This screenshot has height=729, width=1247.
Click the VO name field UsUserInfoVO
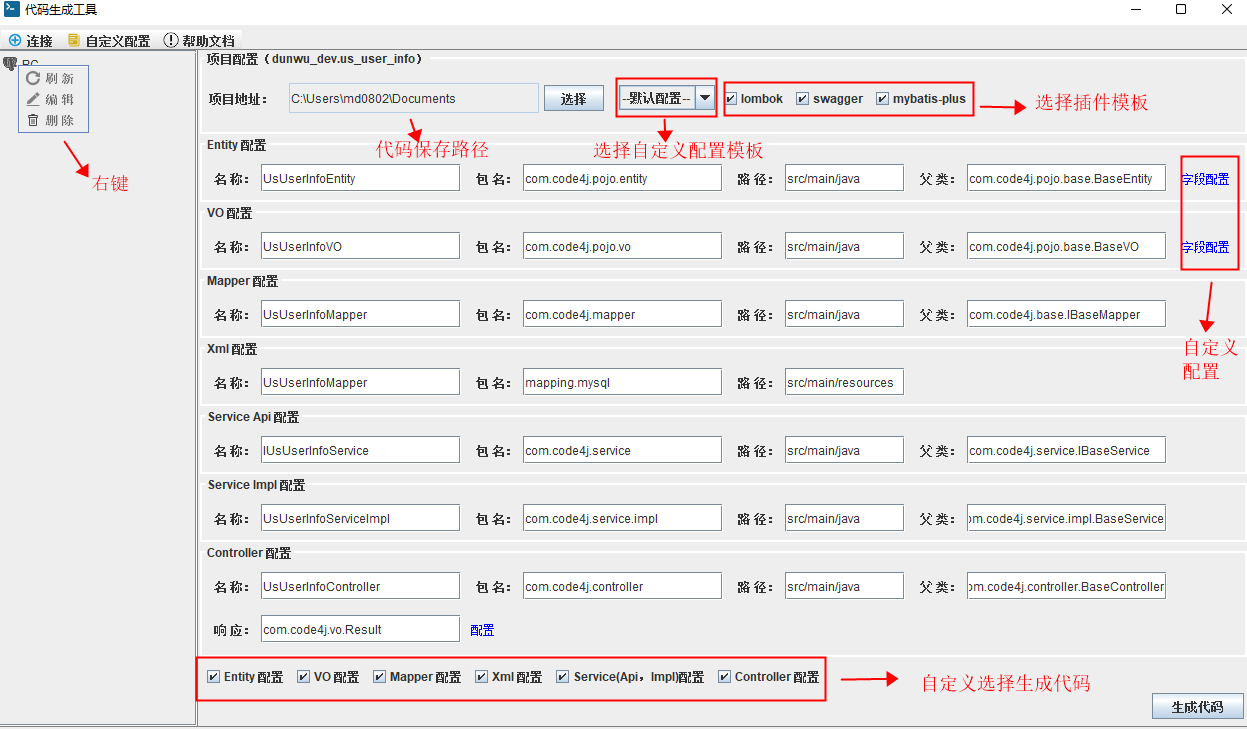click(x=360, y=246)
